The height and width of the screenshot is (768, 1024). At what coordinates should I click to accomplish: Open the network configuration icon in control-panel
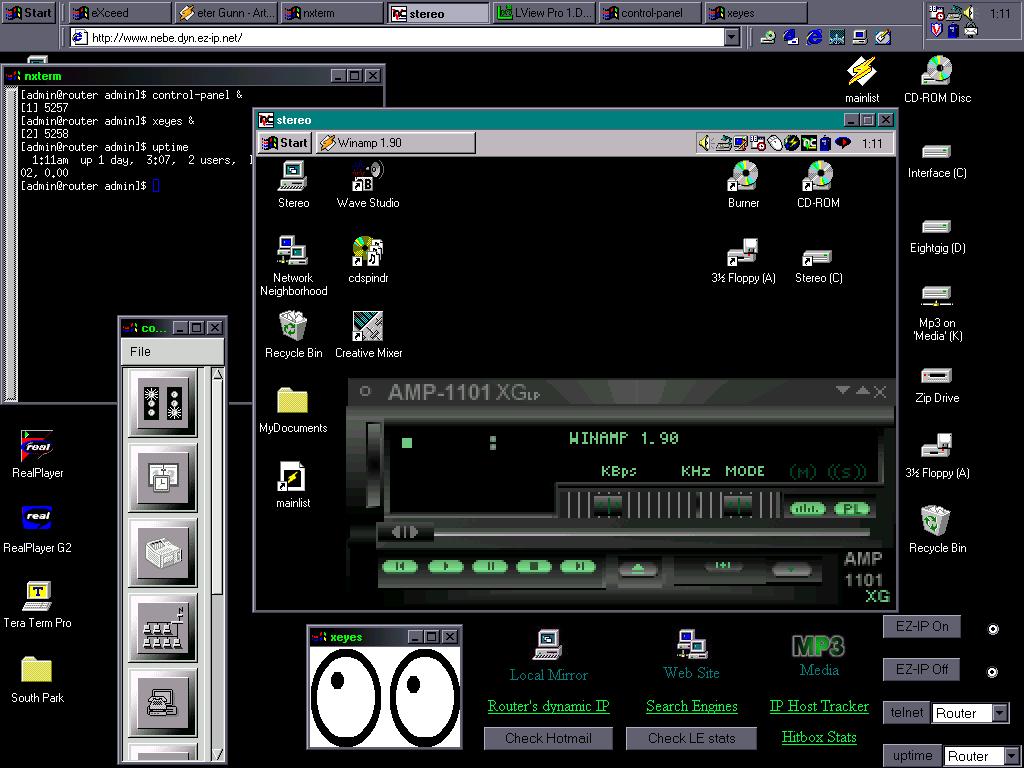pos(163,628)
